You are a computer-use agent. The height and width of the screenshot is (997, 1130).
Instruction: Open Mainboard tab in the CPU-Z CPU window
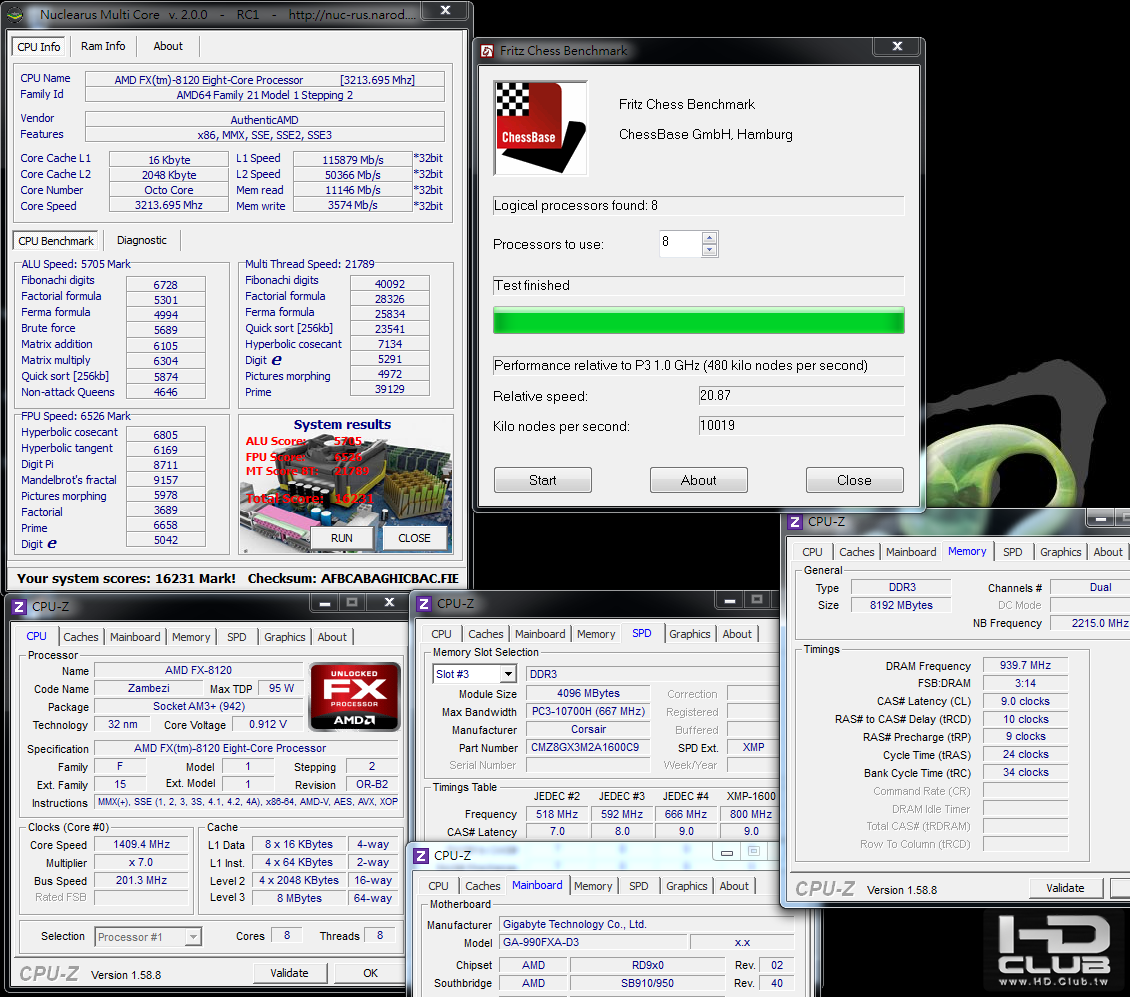(135, 637)
